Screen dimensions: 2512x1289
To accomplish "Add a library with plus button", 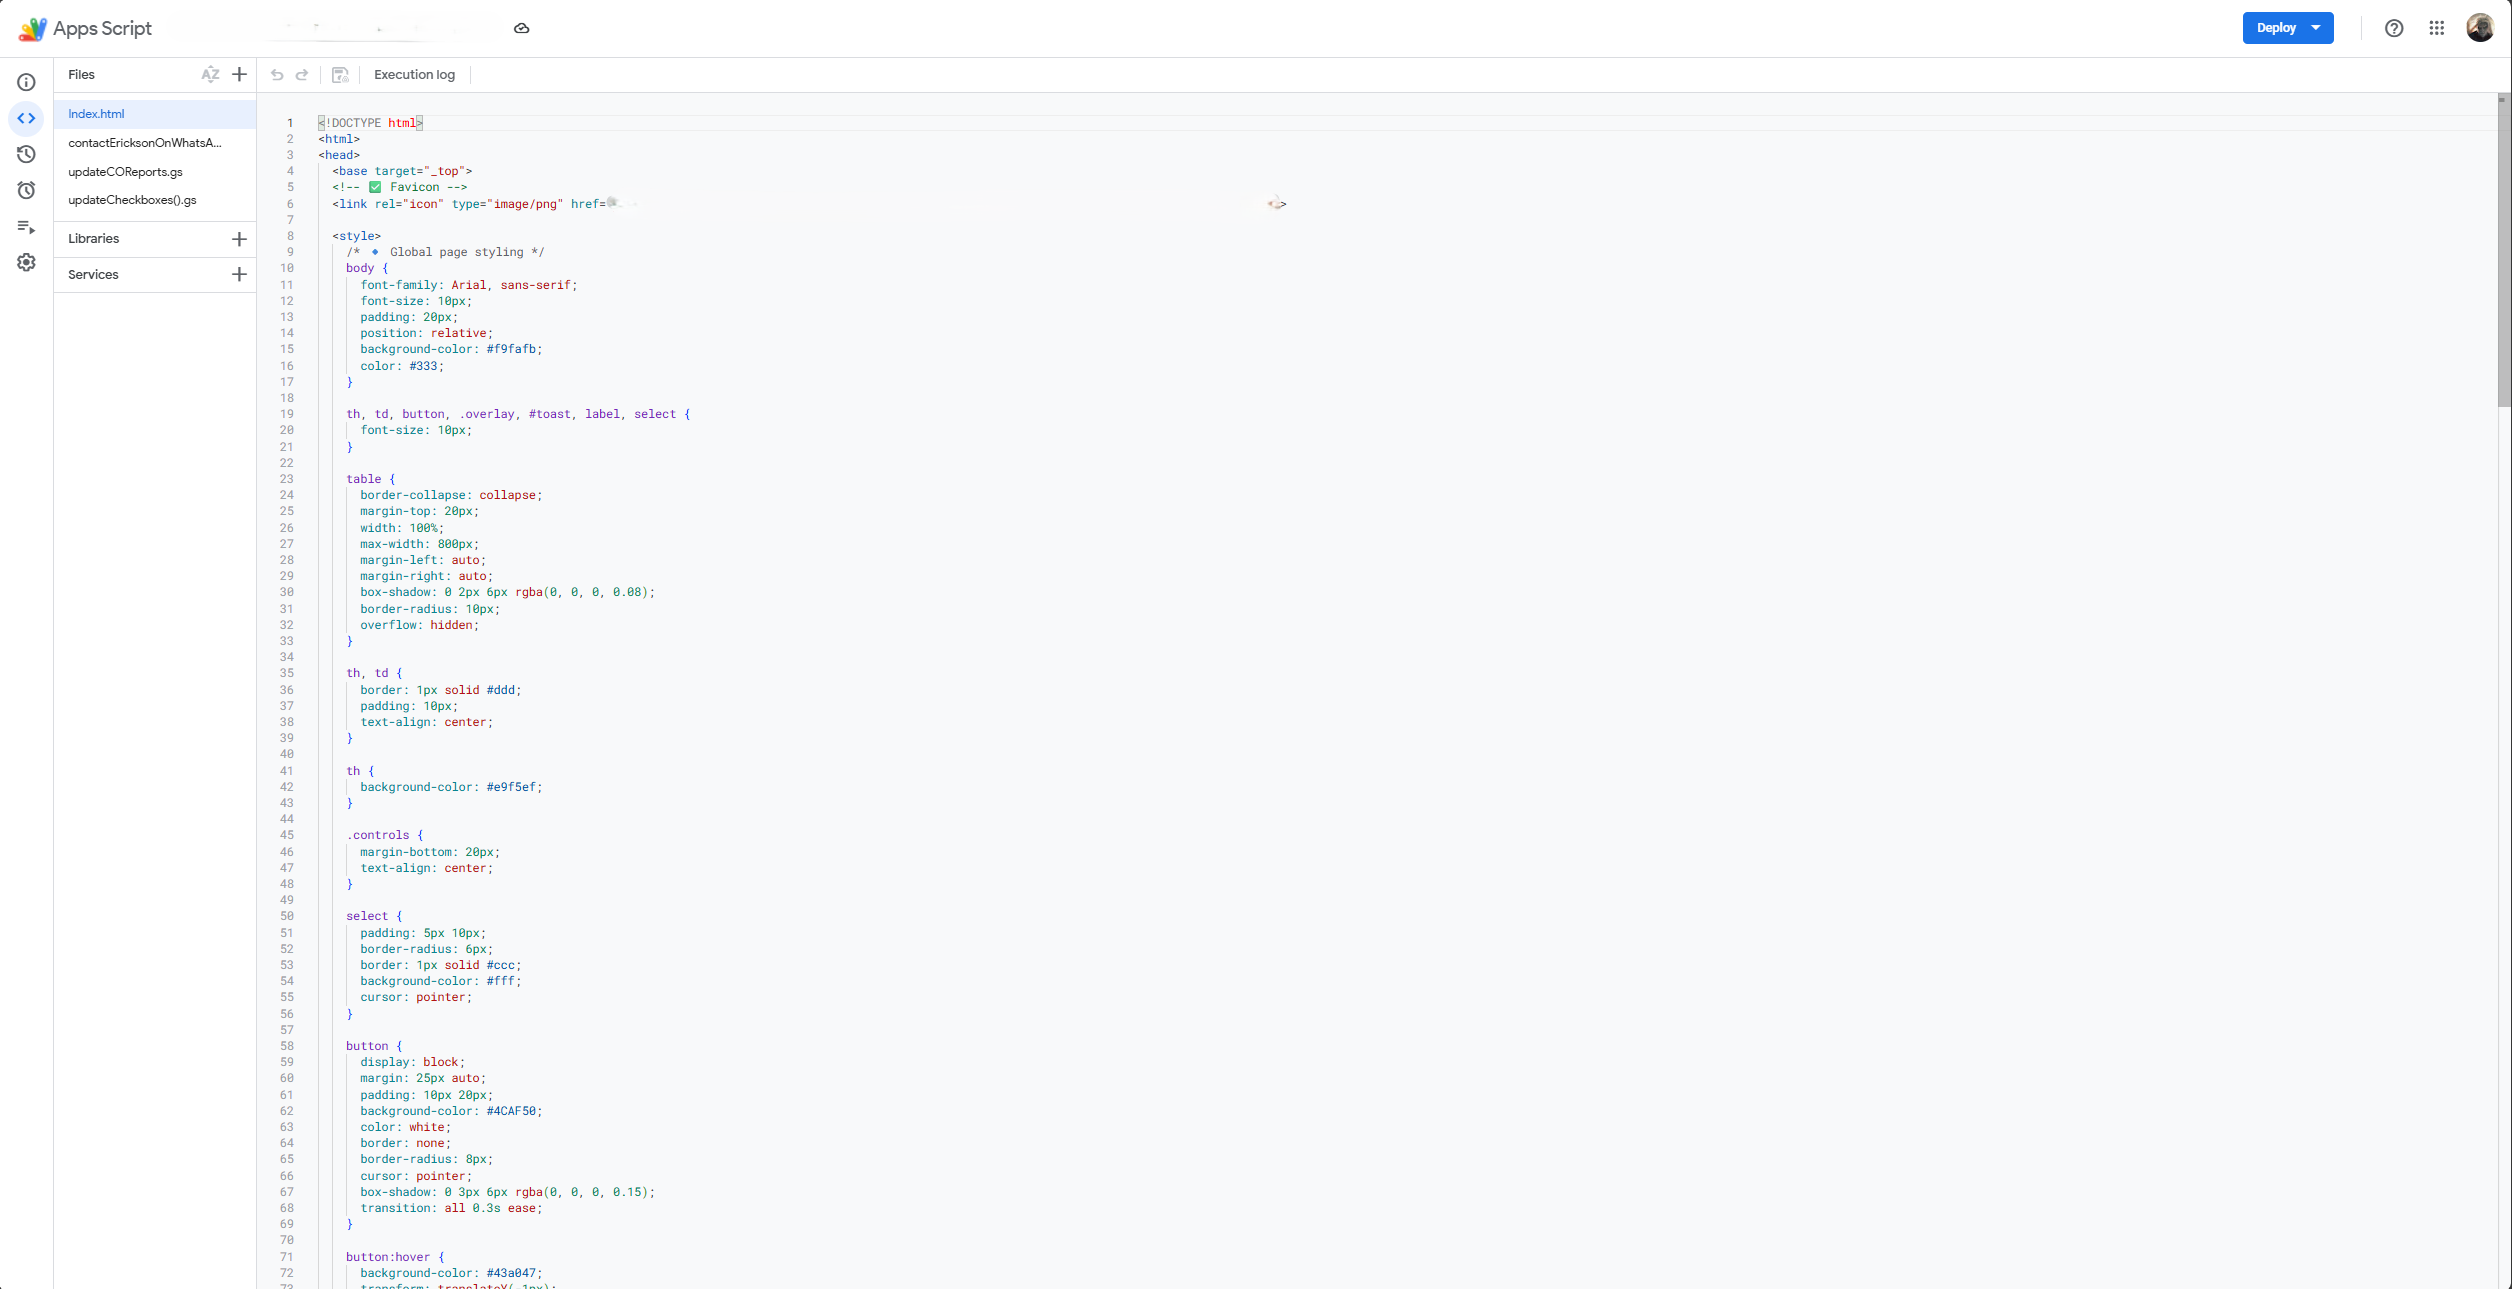I will (239, 239).
